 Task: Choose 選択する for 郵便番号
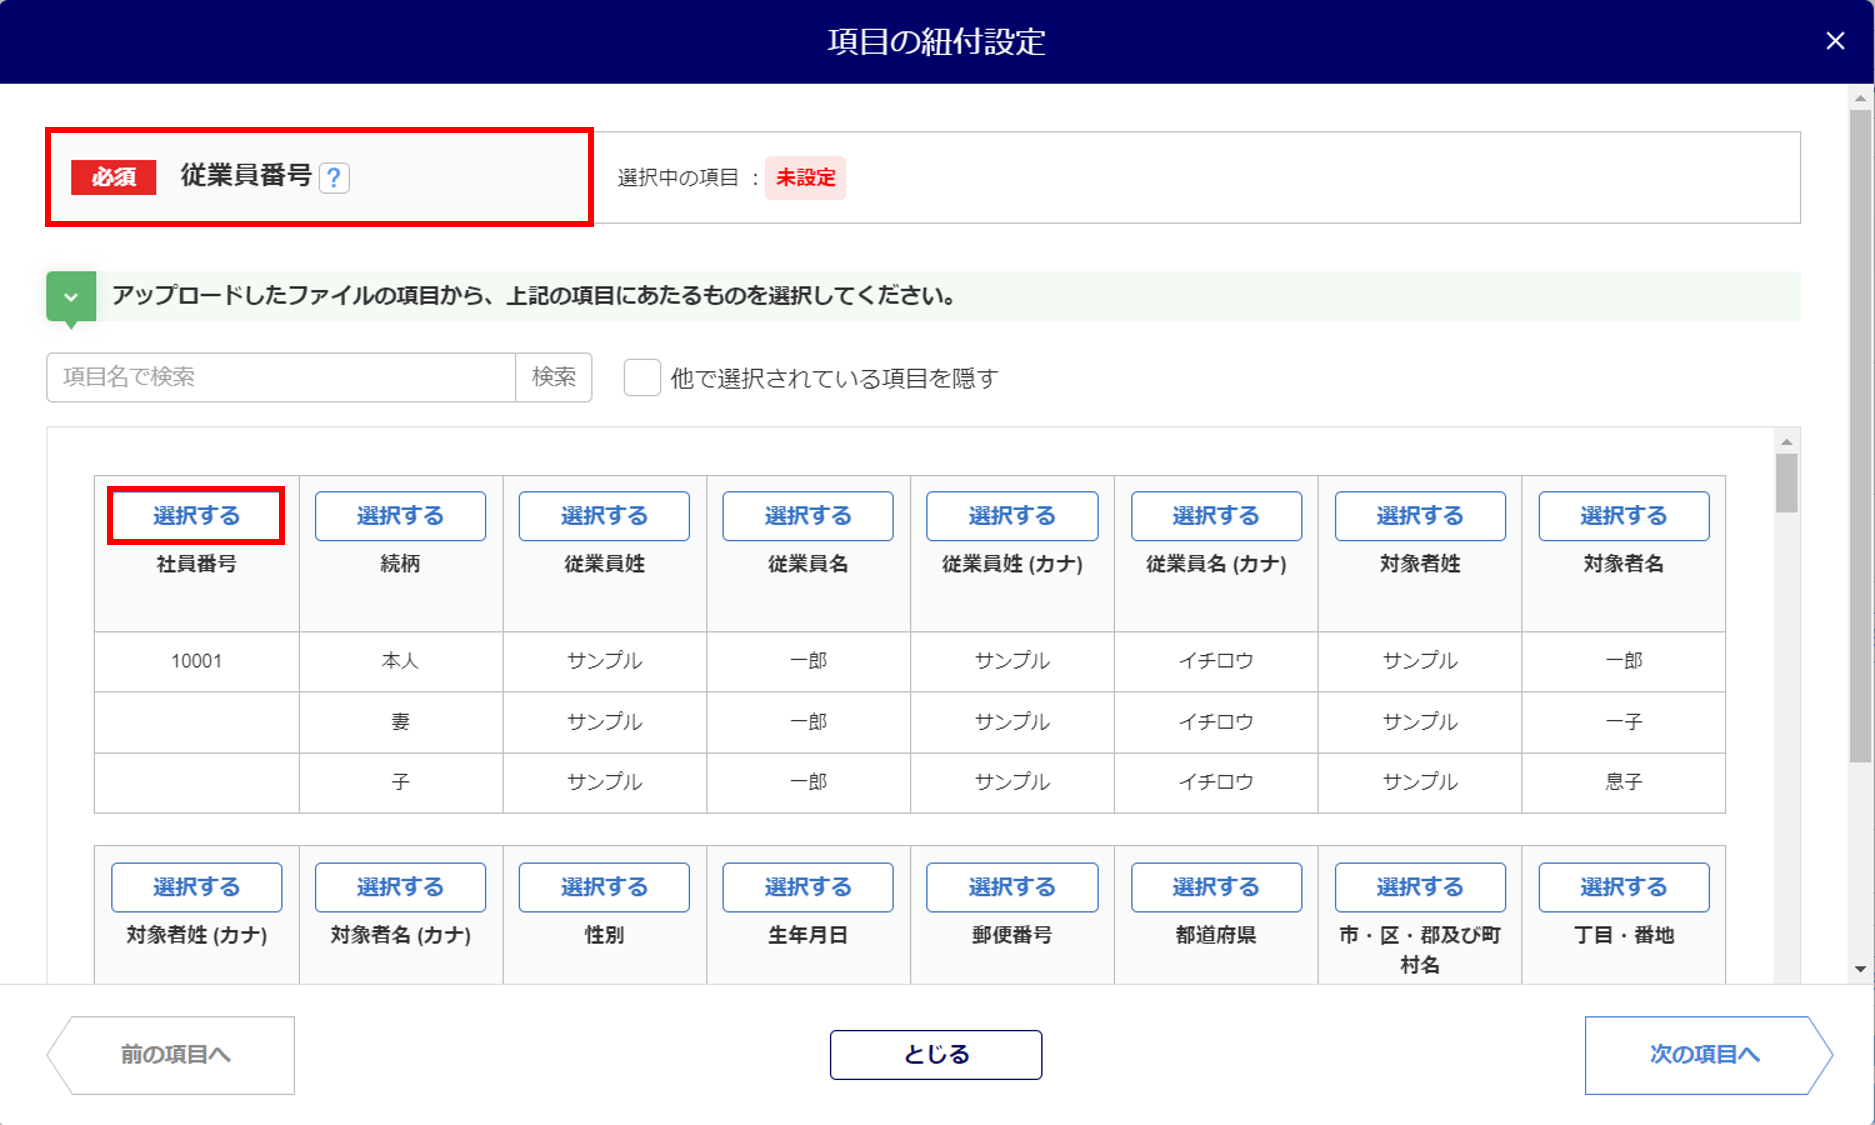[x=1012, y=887]
